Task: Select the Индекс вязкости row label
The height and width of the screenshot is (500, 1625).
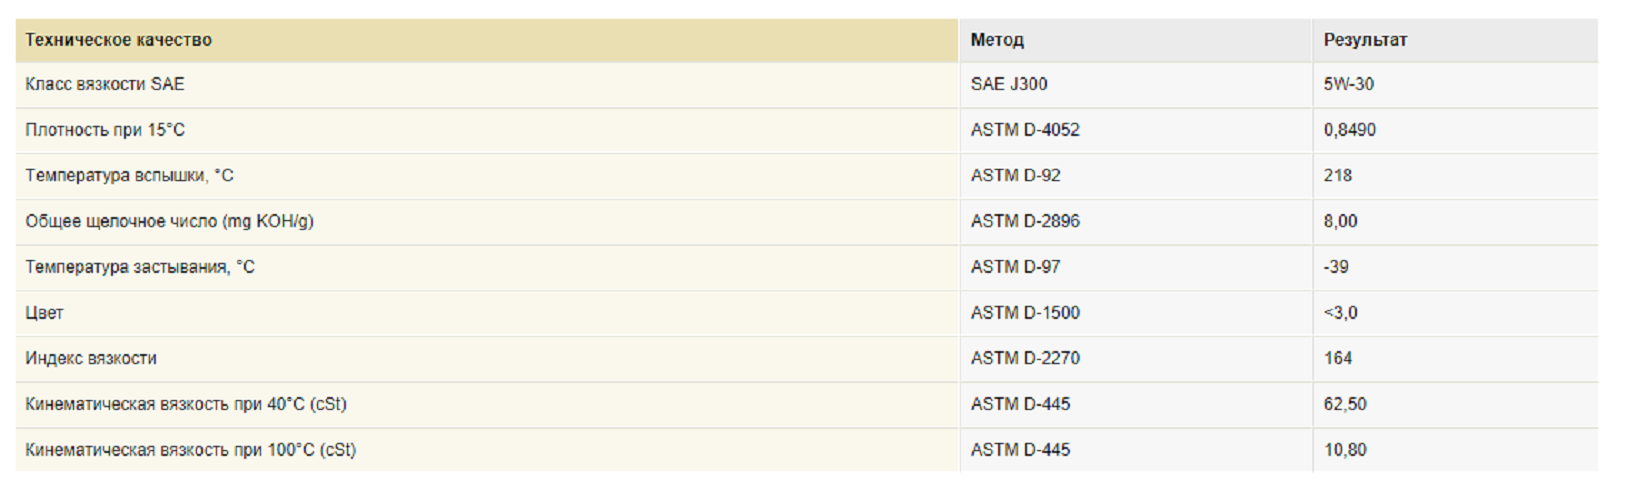Action: coord(91,358)
